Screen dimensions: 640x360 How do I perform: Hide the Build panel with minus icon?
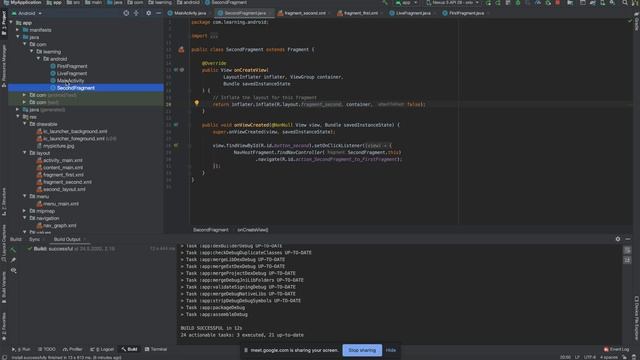point(628,239)
